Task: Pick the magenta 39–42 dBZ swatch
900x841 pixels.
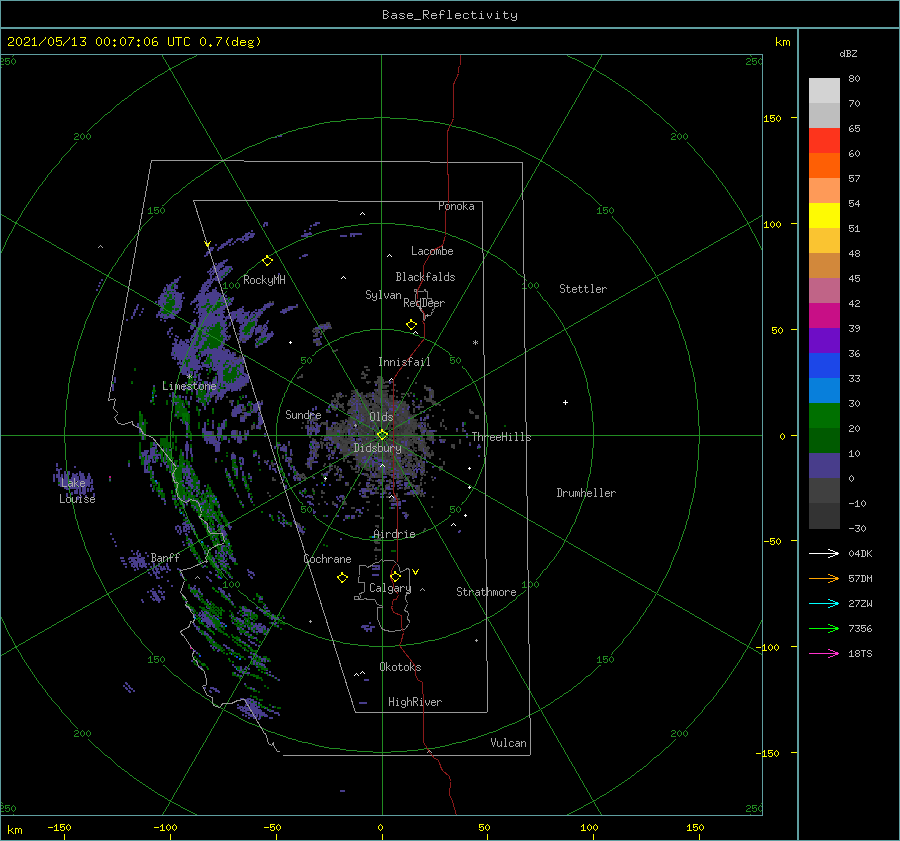Action: (x=824, y=316)
